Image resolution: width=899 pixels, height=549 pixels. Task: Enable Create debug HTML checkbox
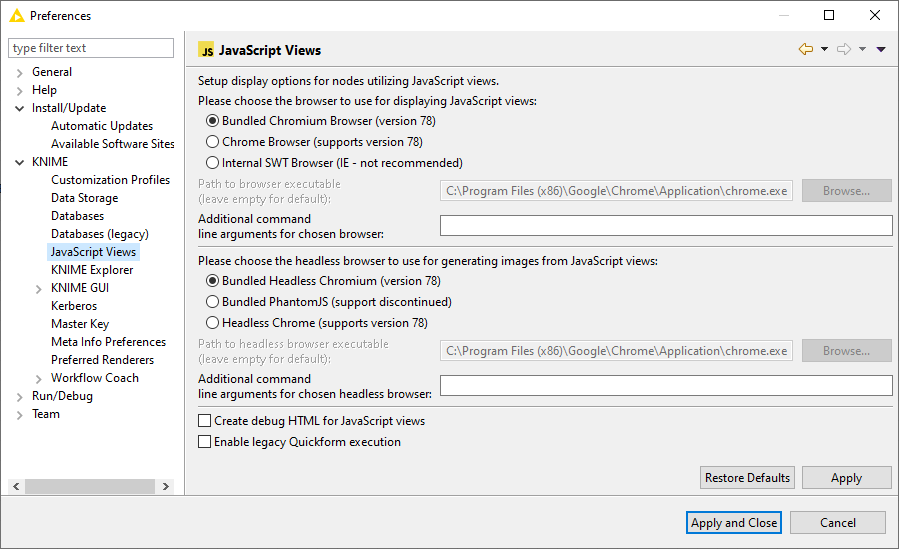205,421
